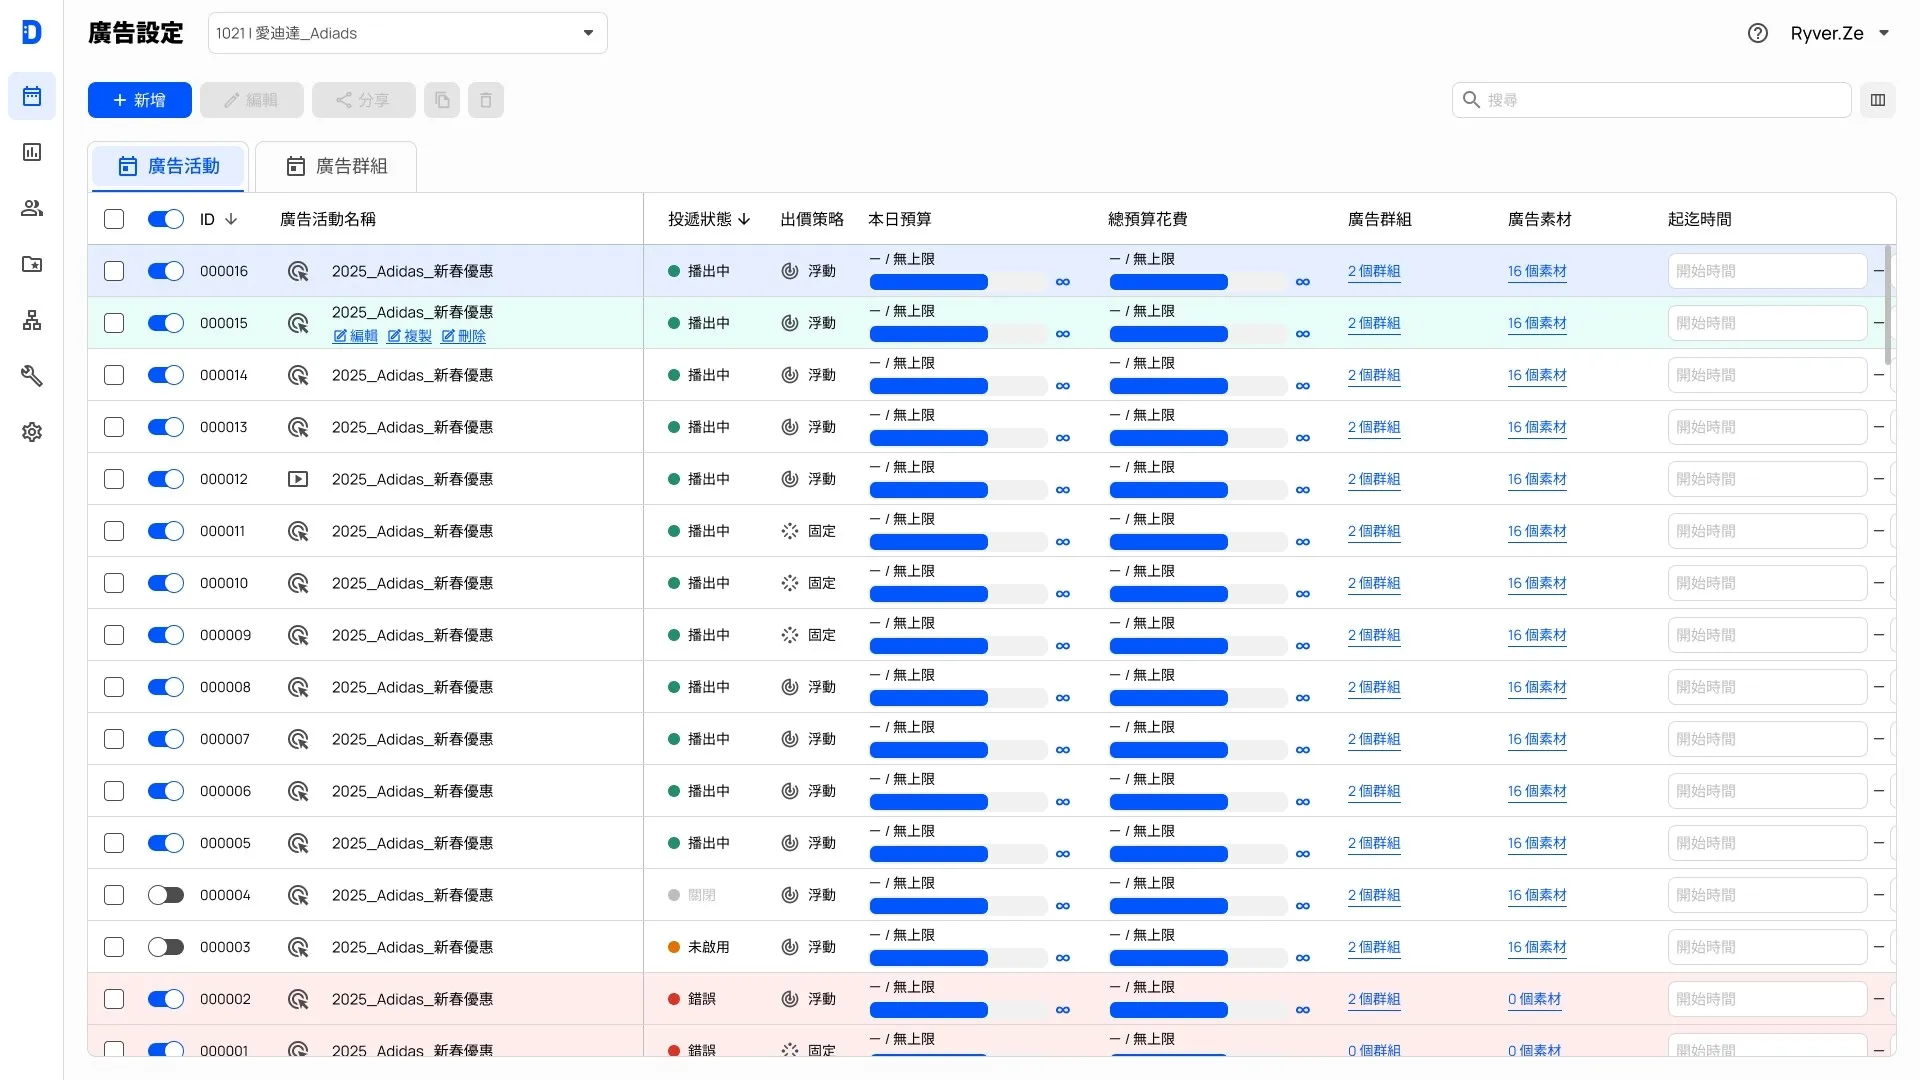Tick the select-all checkbox in the table header
1920x1080 pixels.
(x=114, y=219)
